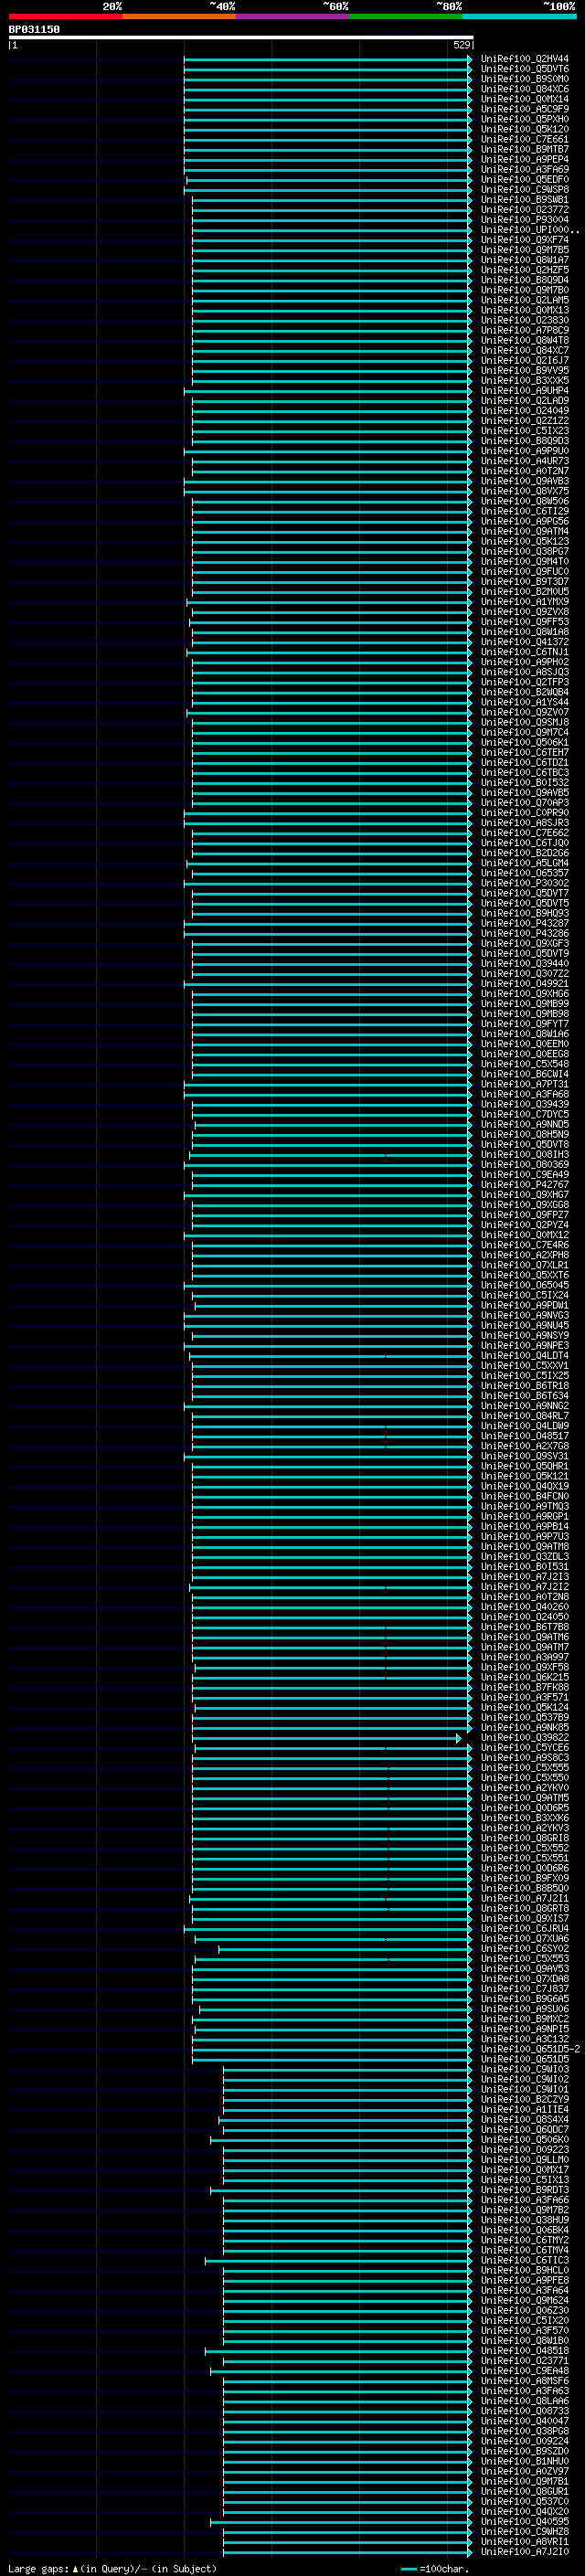This screenshot has height=2576, width=585.
Task: Click the =100char. scale legend
Action: (435, 2569)
